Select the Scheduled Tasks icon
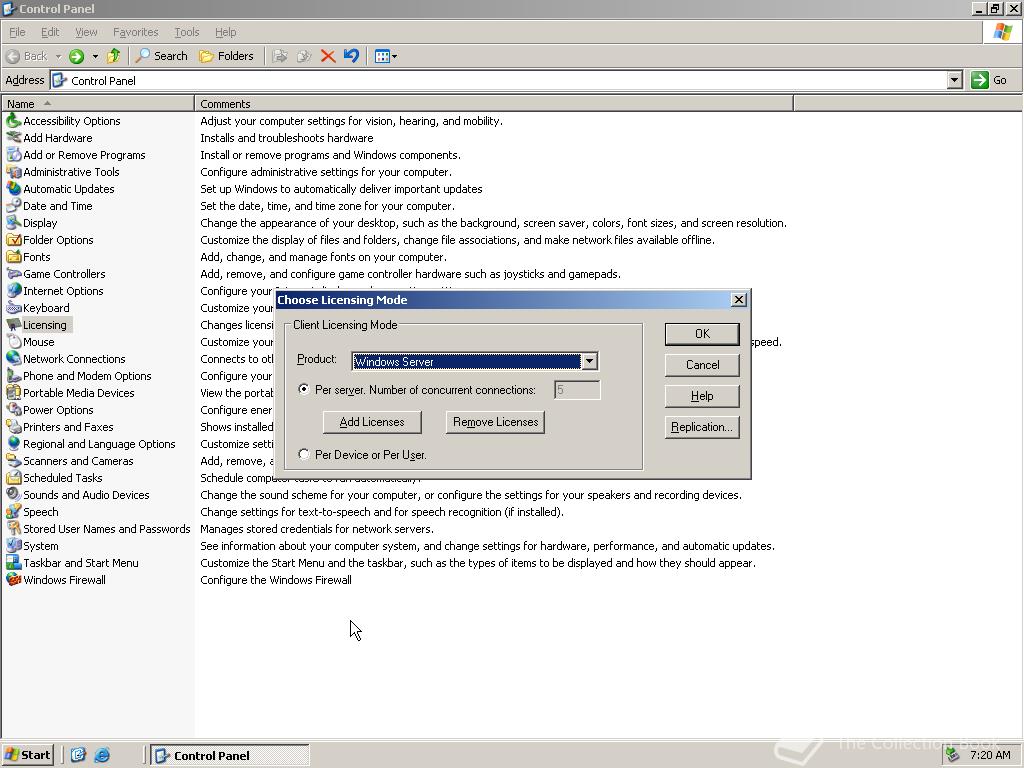 pyautogui.click(x=14, y=477)
